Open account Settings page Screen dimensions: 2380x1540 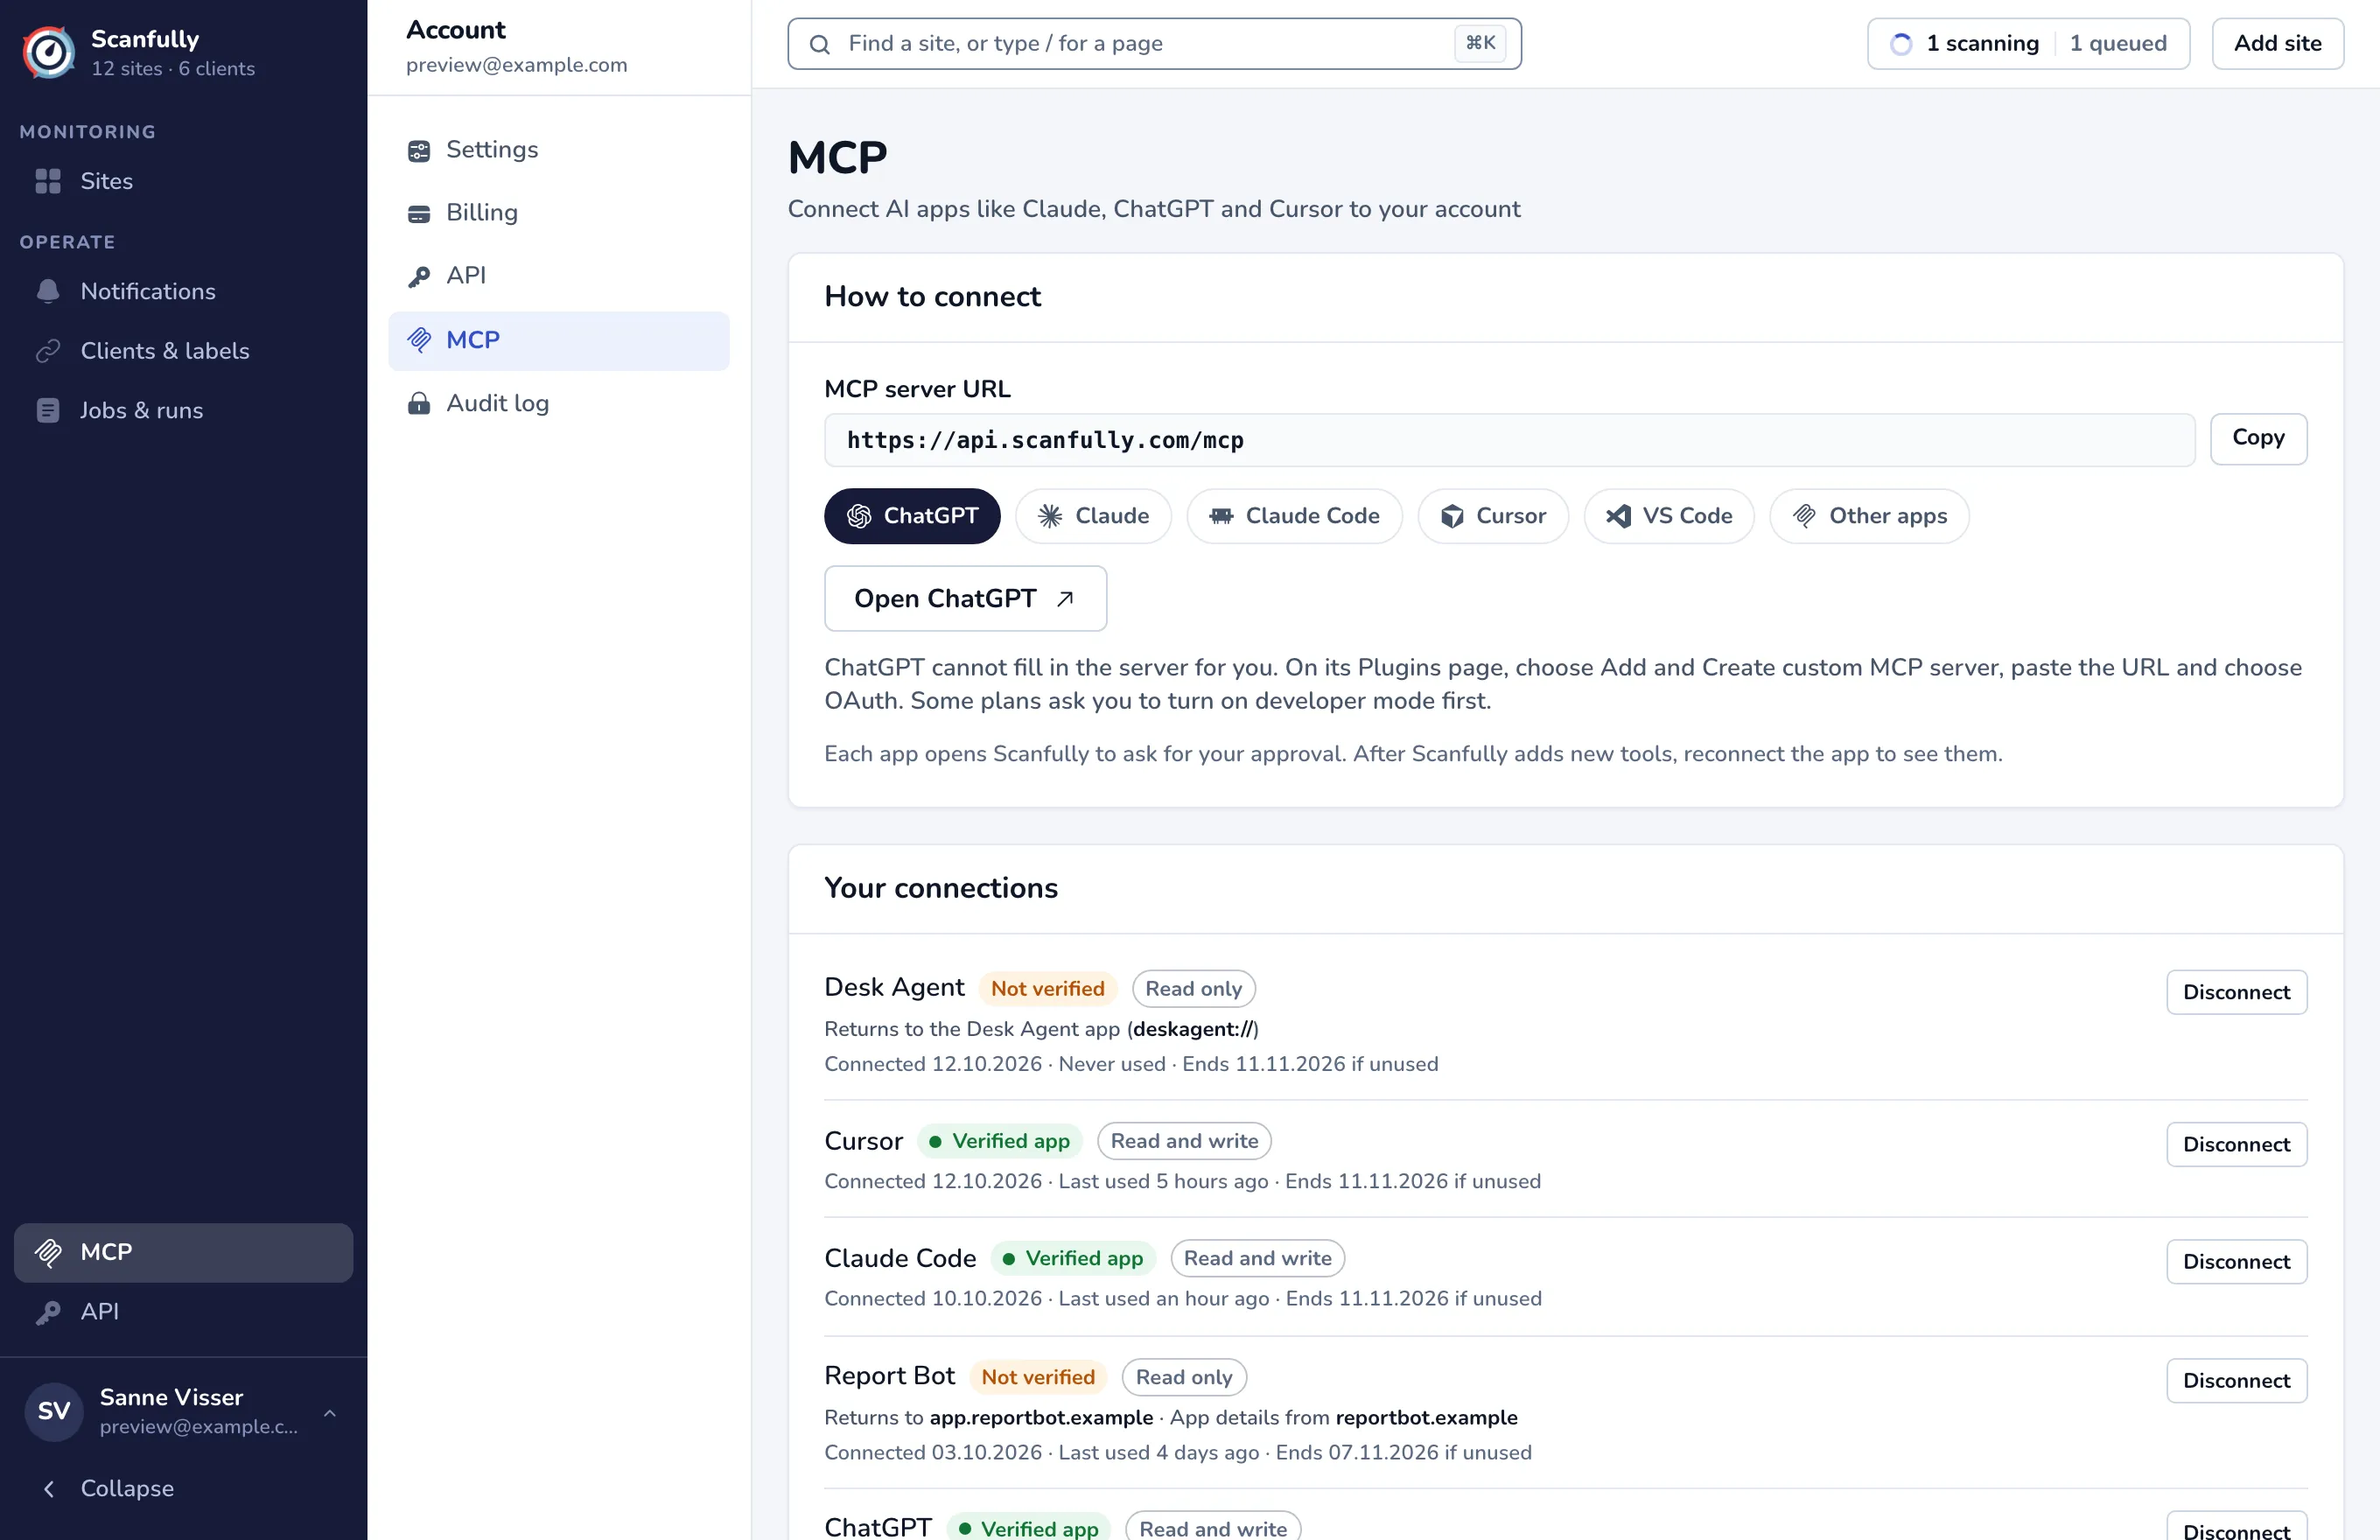point(558,150)
